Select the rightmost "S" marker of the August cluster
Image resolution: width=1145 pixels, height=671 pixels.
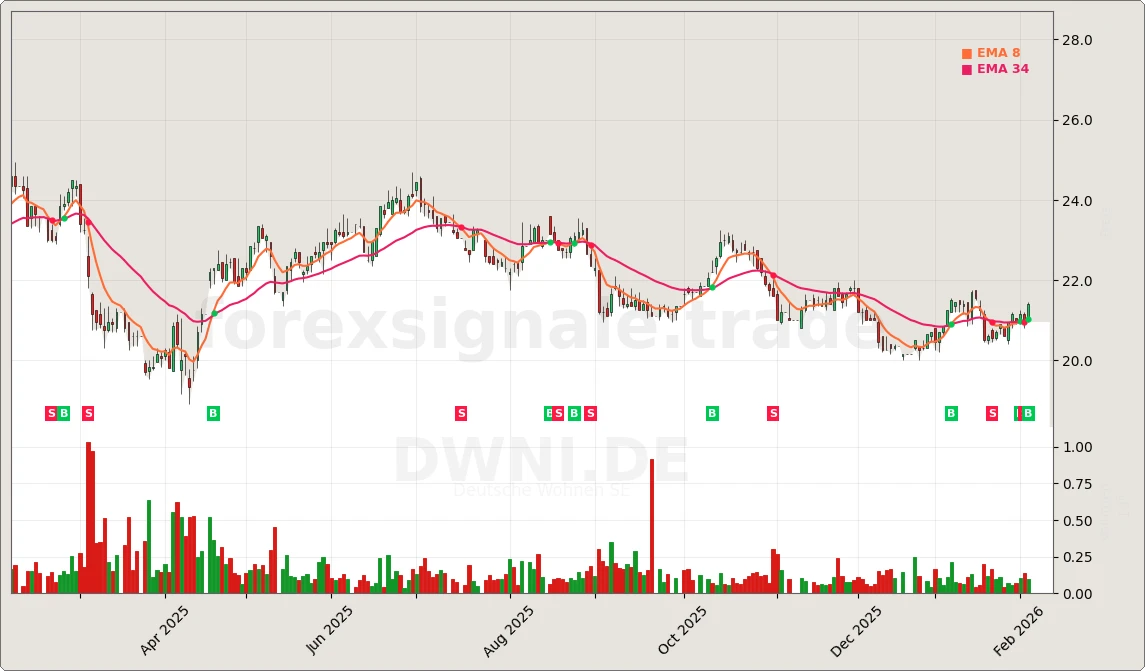point(590,412)
